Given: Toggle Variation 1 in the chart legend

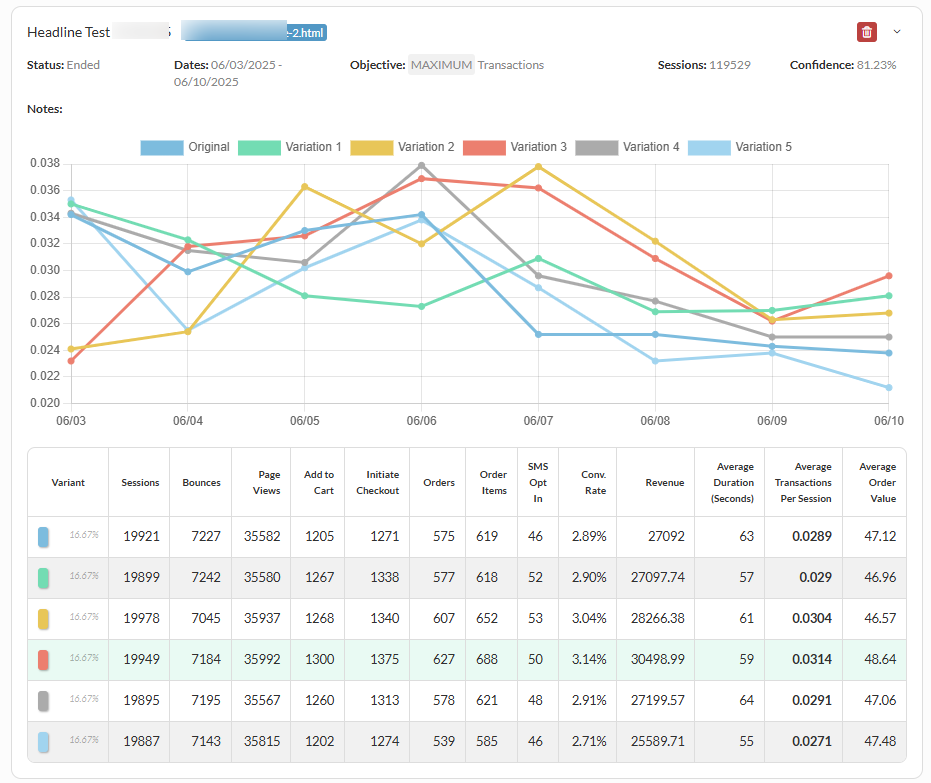Looking at the screenshot, I should [290, 147].
